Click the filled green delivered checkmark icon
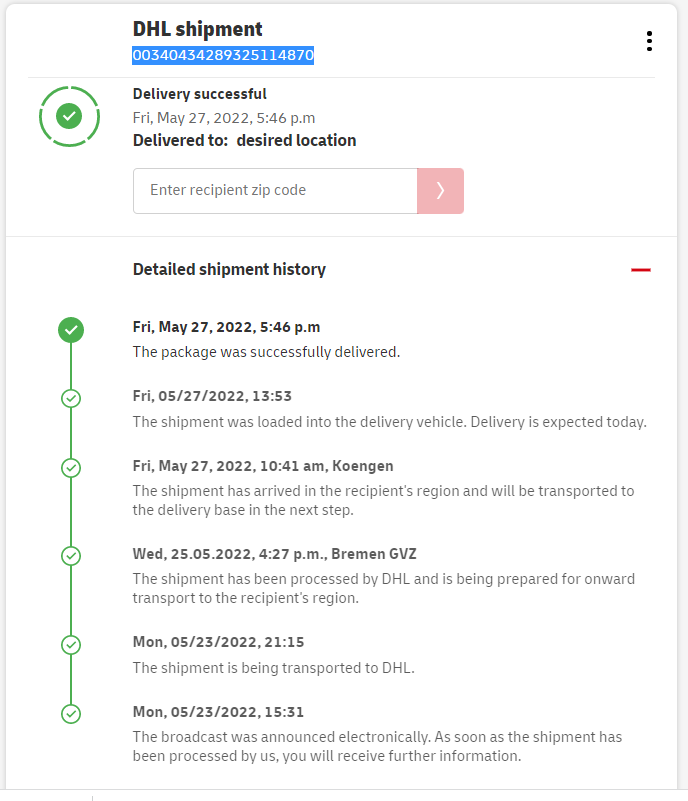This screenshot has width=688, height=801. point(71,329)
